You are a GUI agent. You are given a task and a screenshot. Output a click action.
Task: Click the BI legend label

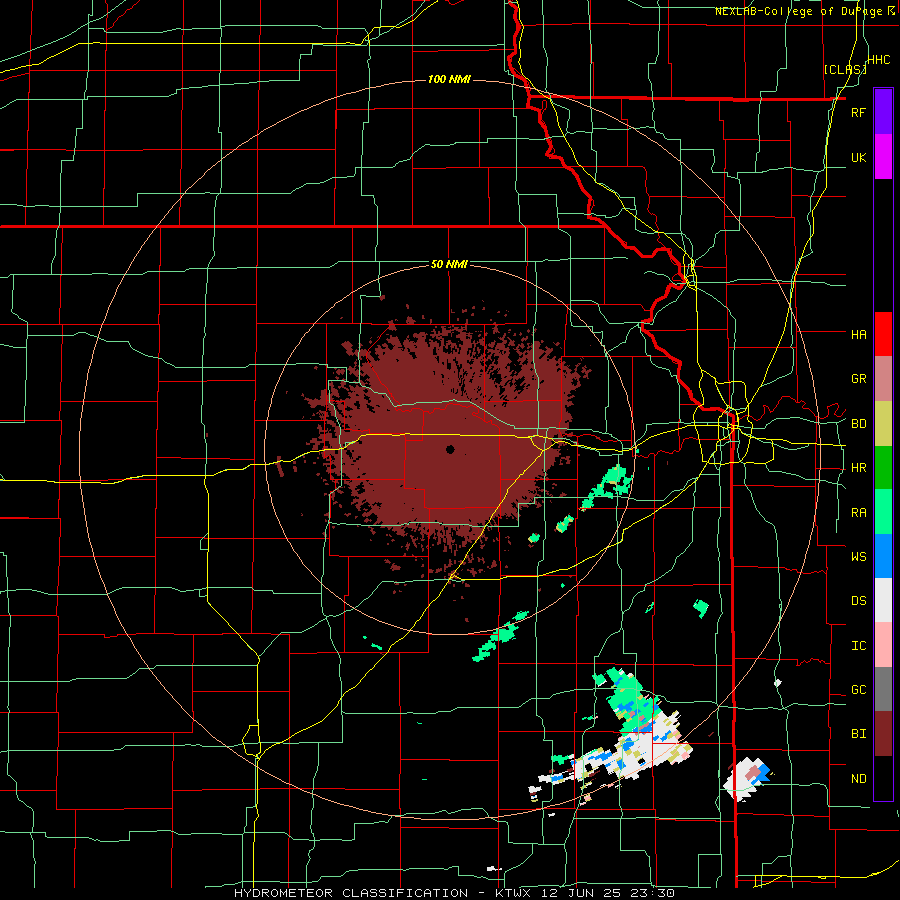(858, 734)
